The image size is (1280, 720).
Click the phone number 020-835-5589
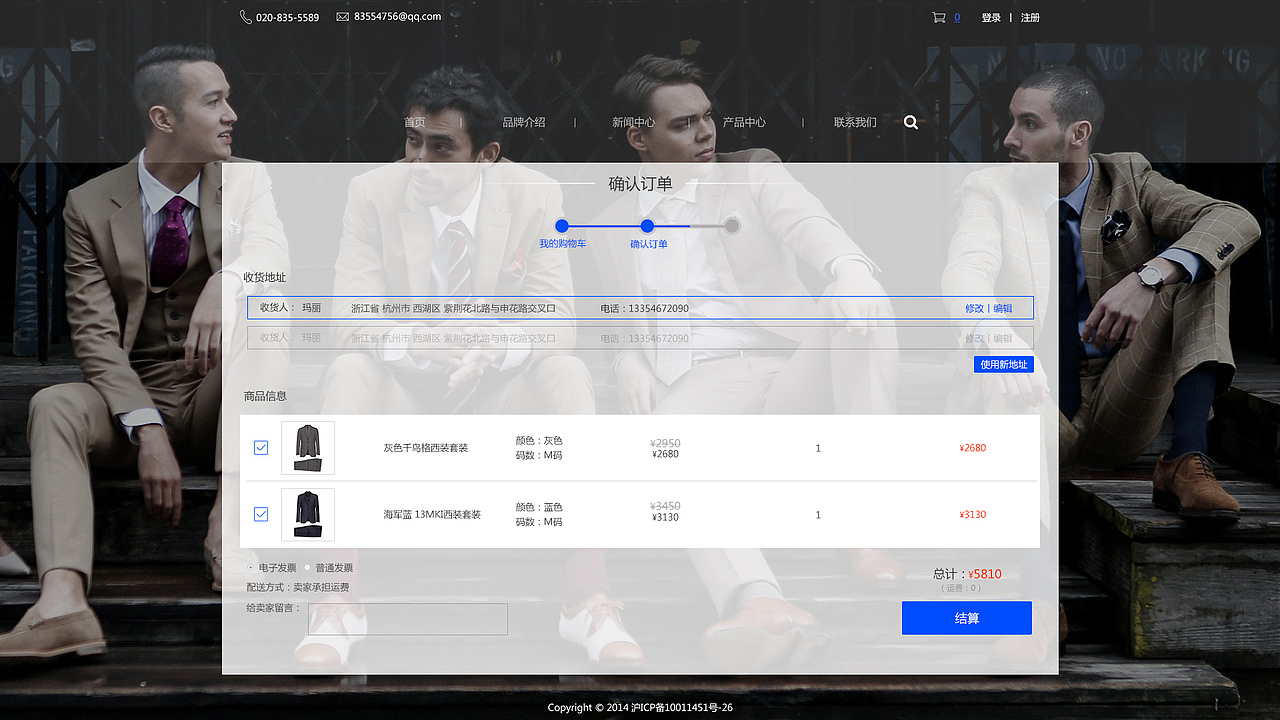click(x=288, y=18)
